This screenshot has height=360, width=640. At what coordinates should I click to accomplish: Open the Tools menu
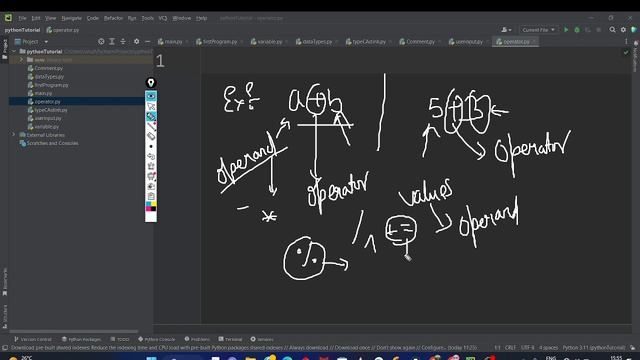147,18
